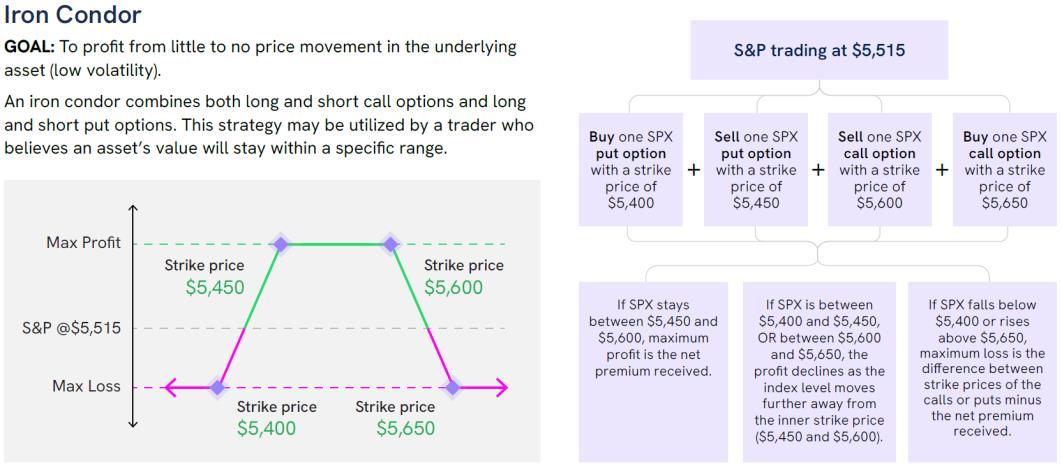Viewport: 1062px width, 468px height.
Task: Click the maximum loss outcome box
Action: point(981,370)
